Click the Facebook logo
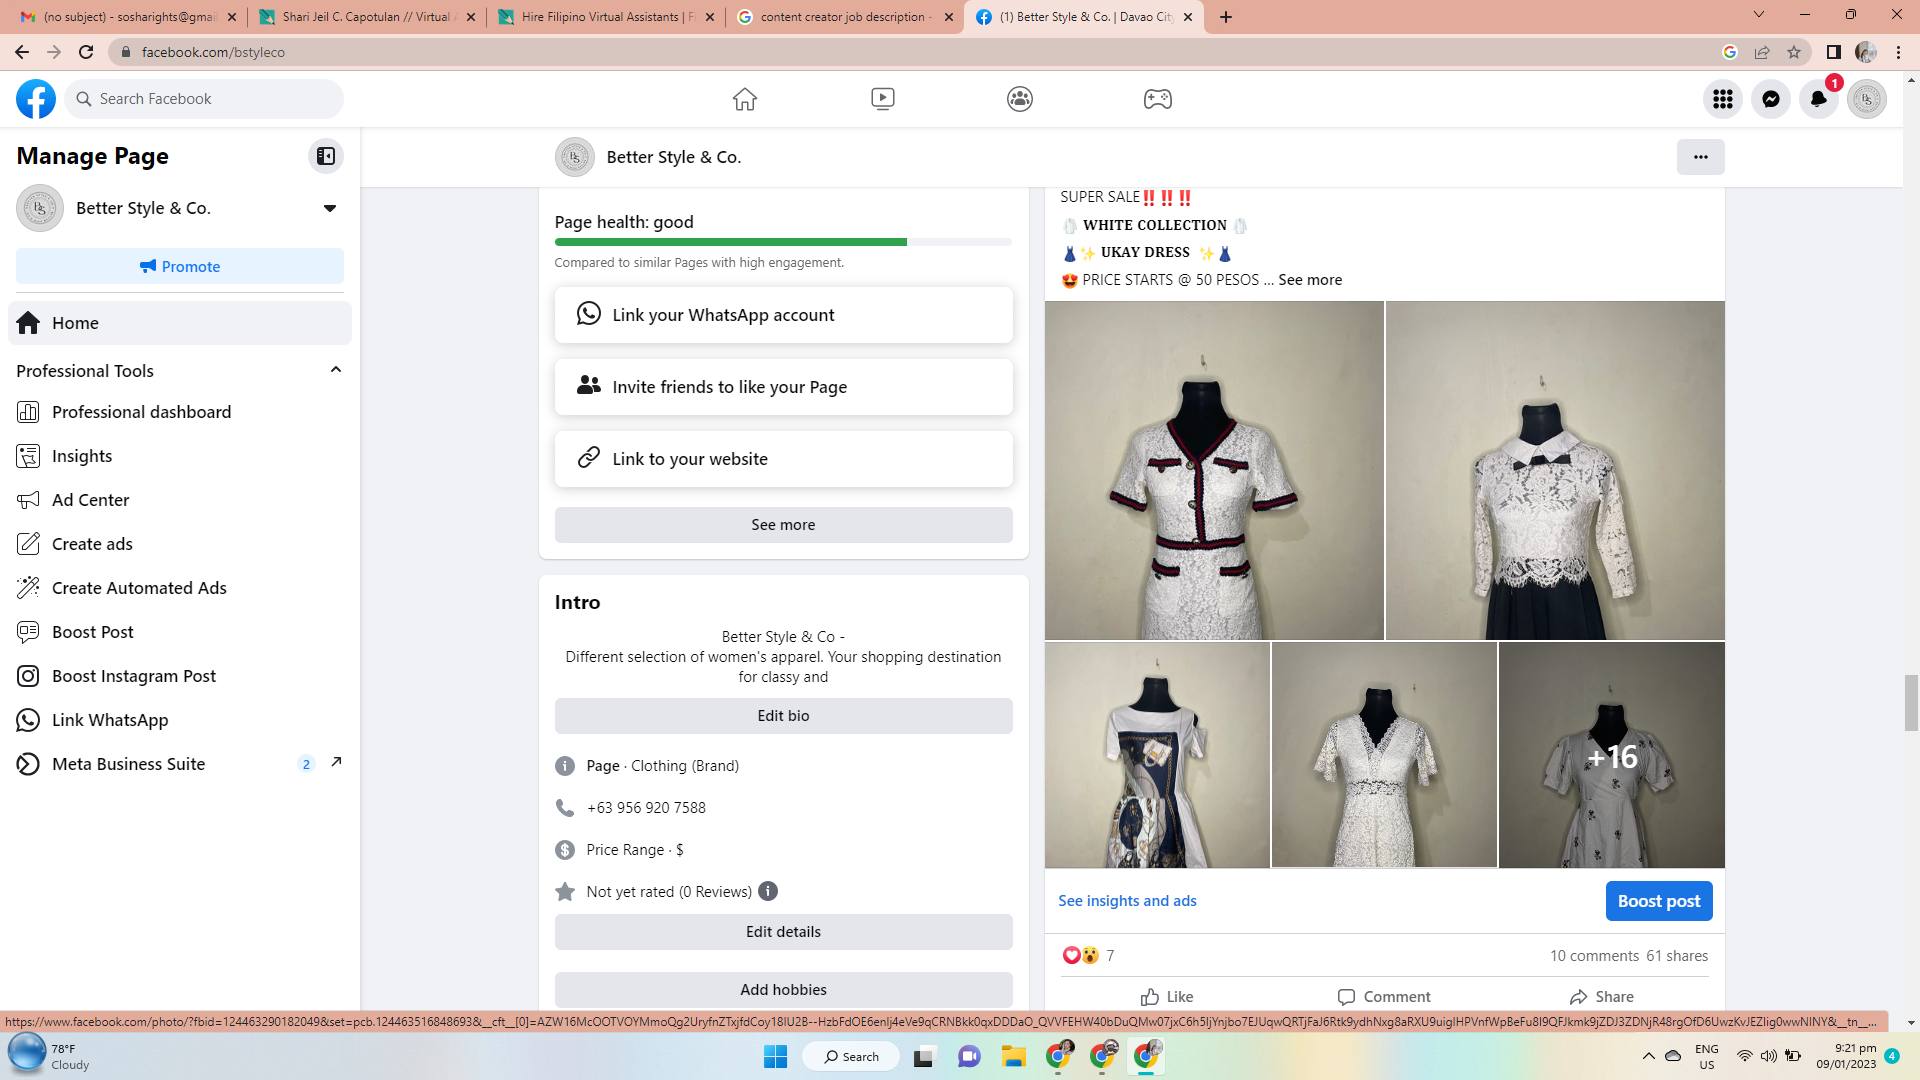Viewport: 1920px width, 1080px height. [x=36, y=99]
